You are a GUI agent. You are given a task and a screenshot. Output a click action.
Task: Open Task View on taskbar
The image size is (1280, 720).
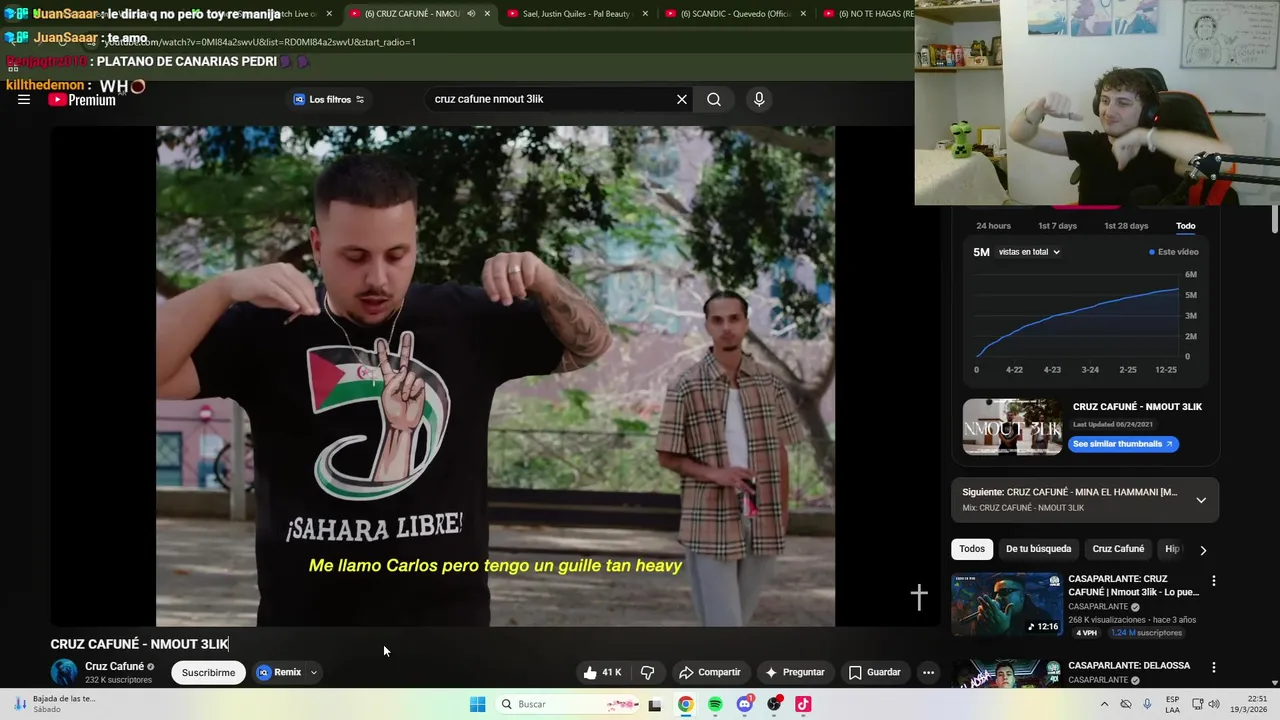(655, 704)
